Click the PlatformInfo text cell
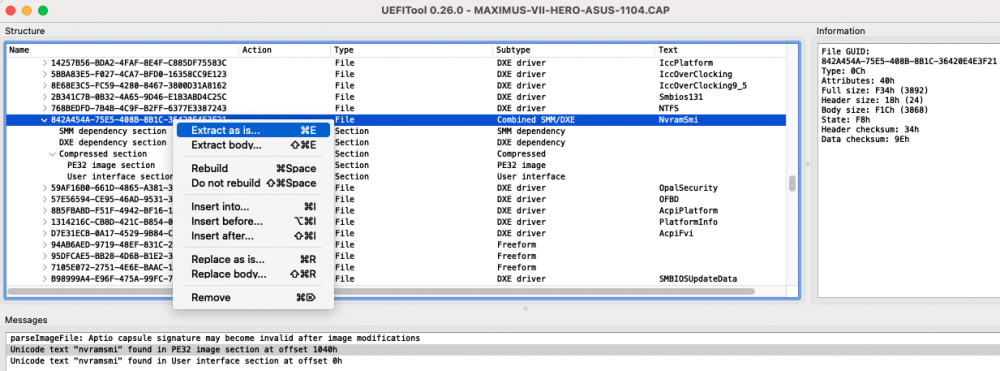This screenshot has width=1000, height=371. coord(688,222)
